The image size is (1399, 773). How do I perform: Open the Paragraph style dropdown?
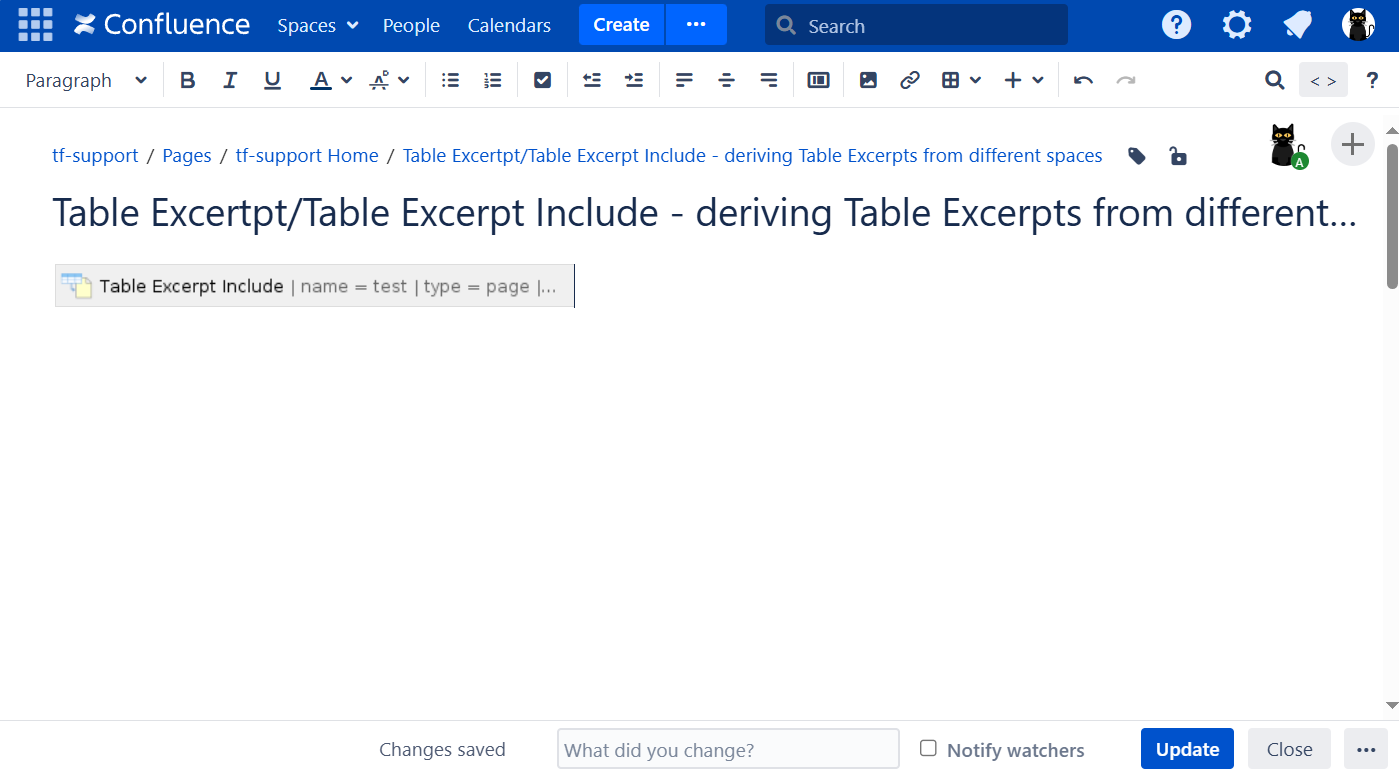(x=86, y=81)
